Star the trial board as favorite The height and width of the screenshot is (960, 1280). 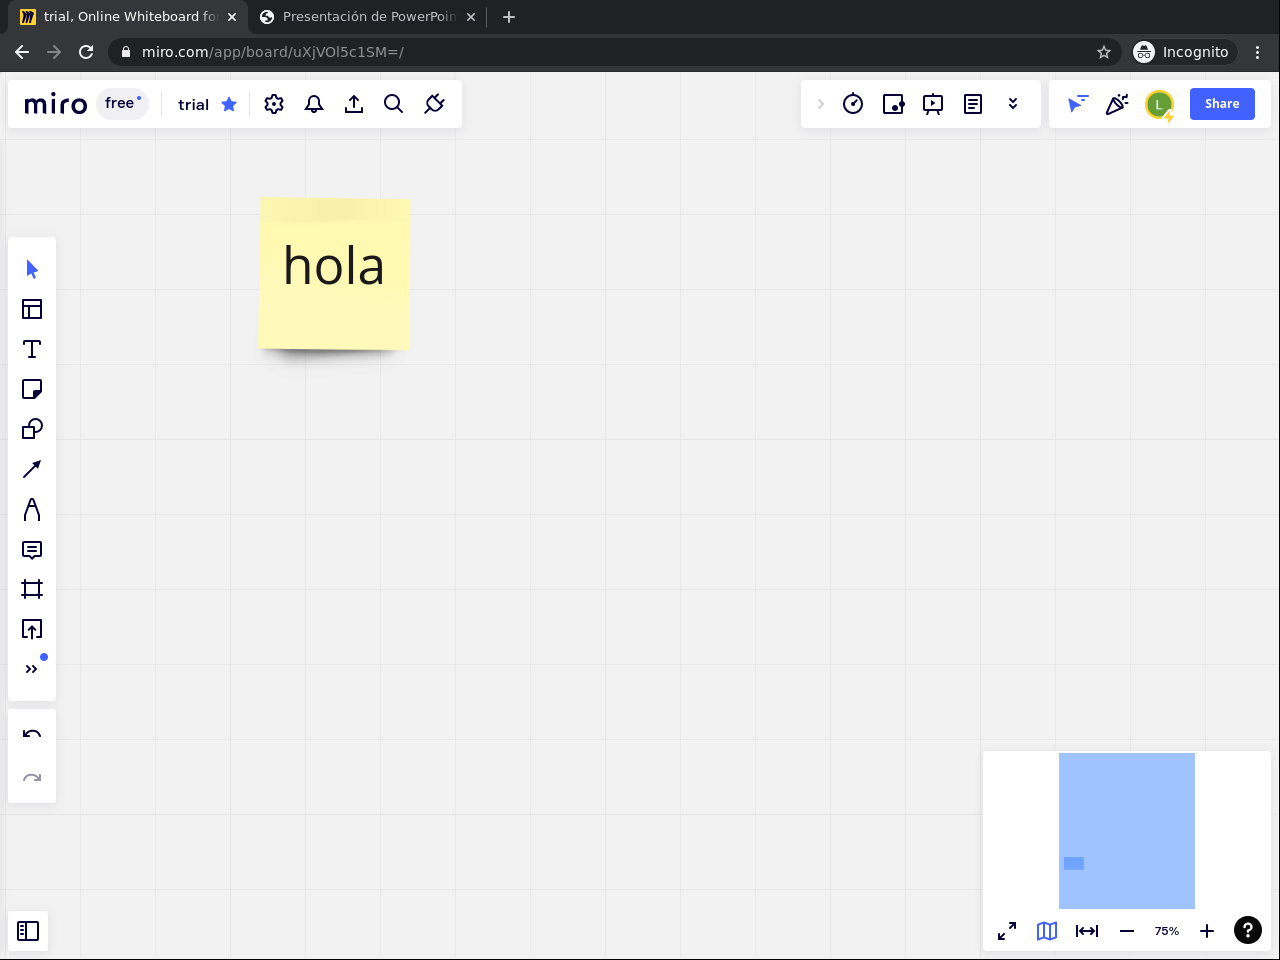click(229, 104)
